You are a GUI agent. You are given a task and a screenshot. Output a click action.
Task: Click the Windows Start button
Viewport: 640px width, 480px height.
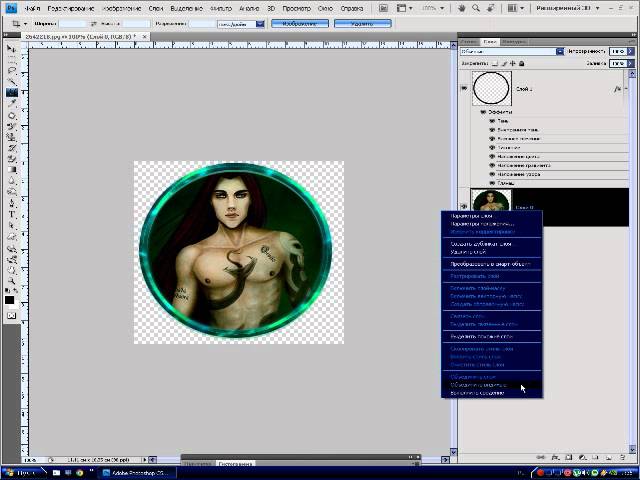[22, 473]
